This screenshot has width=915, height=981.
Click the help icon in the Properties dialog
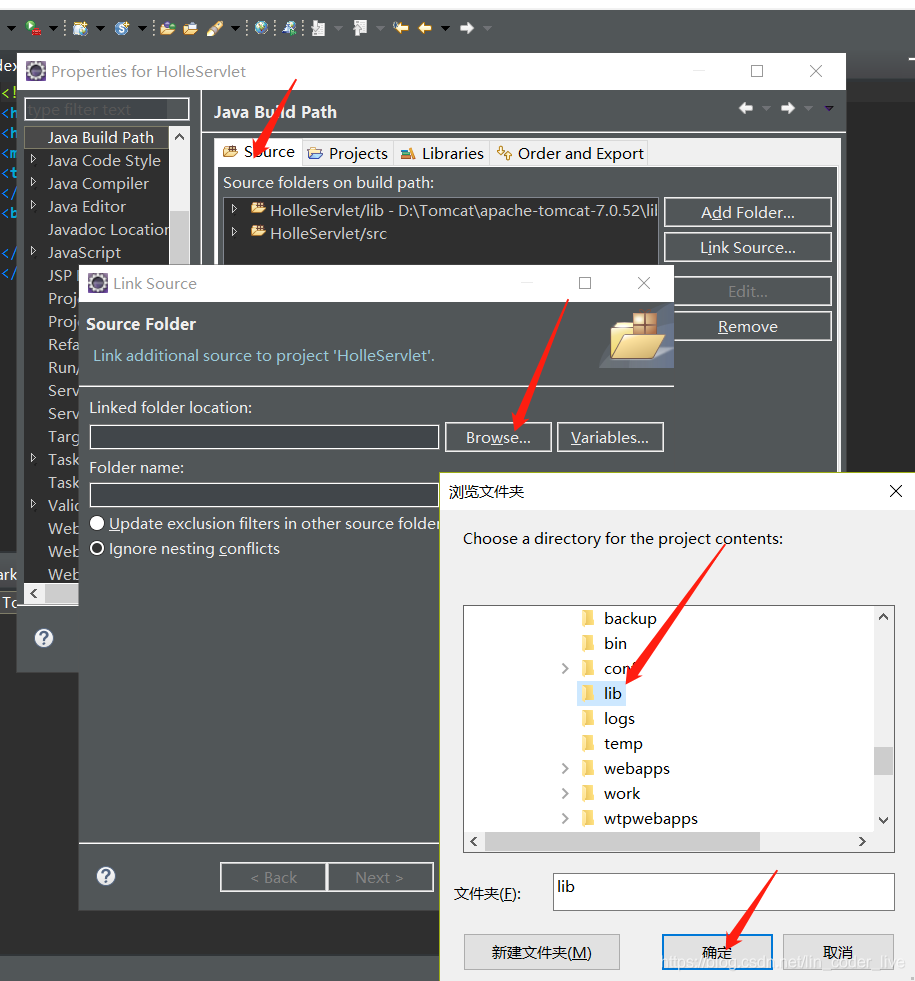pos(44,638)
